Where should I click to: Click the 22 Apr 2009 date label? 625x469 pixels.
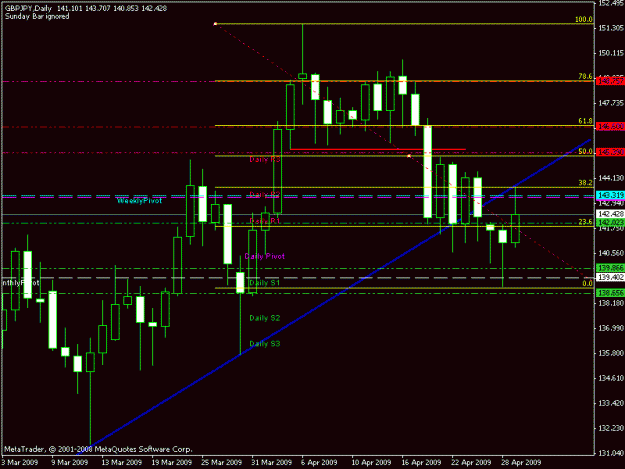click(471, 462)
